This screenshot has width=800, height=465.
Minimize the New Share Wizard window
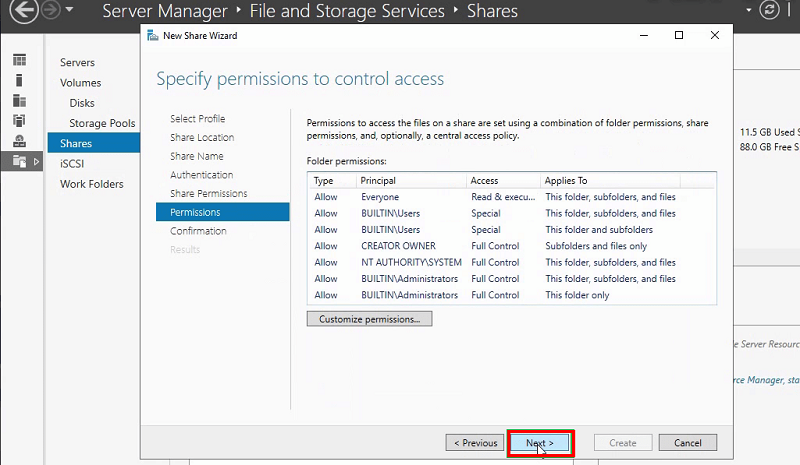click(x=644, y=35)
